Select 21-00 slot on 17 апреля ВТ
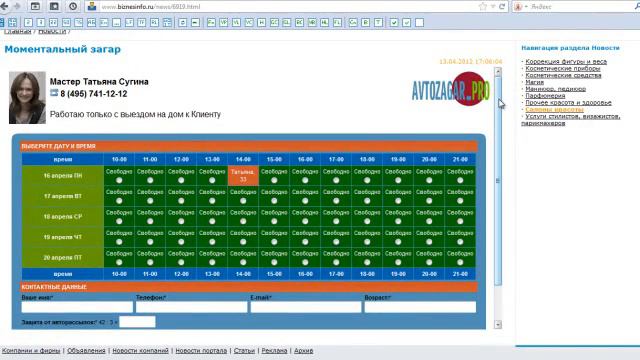 [x=460, y=201]
